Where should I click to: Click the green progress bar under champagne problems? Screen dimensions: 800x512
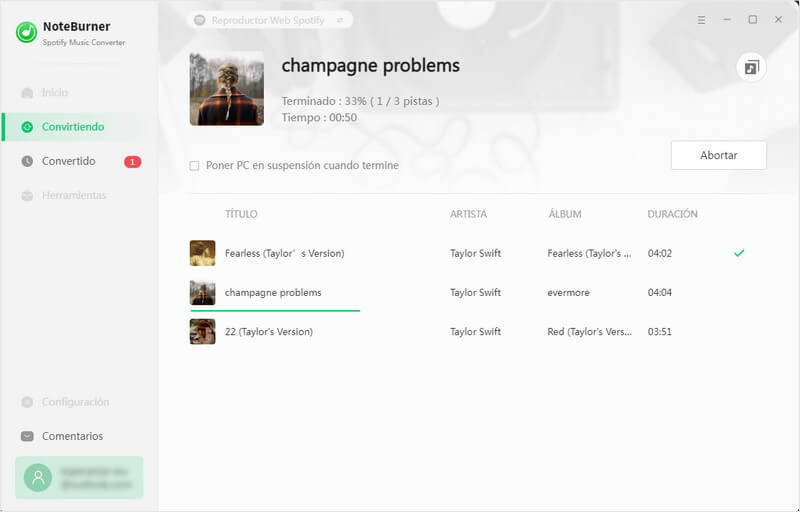pos(275,310)
